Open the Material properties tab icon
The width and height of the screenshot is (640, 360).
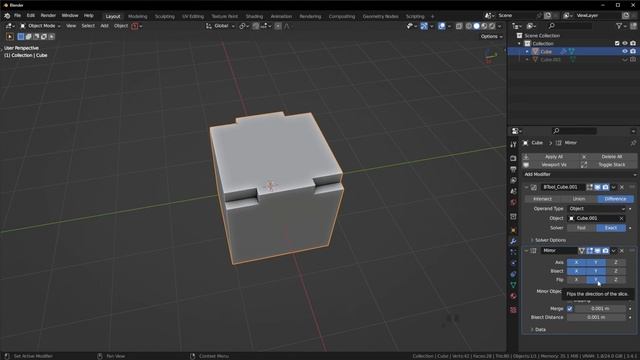(513, 296)
